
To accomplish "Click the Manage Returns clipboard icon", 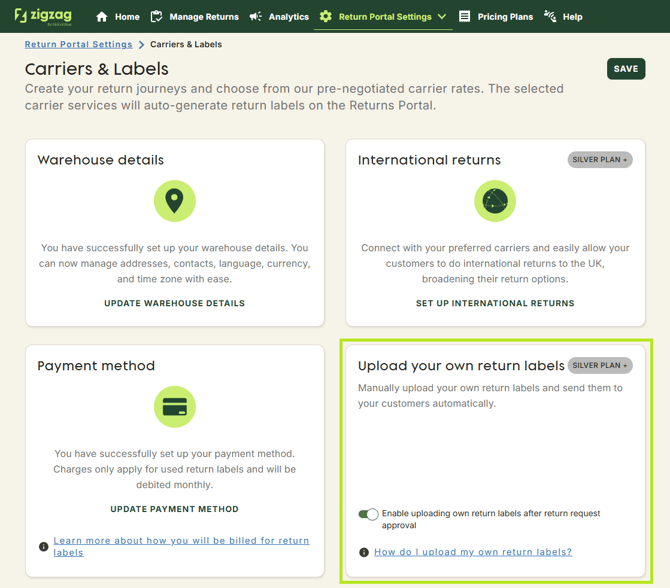I will tap(156, 17).
